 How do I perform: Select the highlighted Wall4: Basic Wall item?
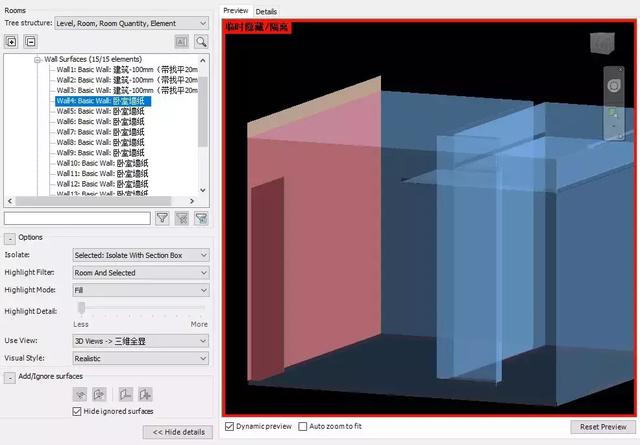click(x=103, y=101)
